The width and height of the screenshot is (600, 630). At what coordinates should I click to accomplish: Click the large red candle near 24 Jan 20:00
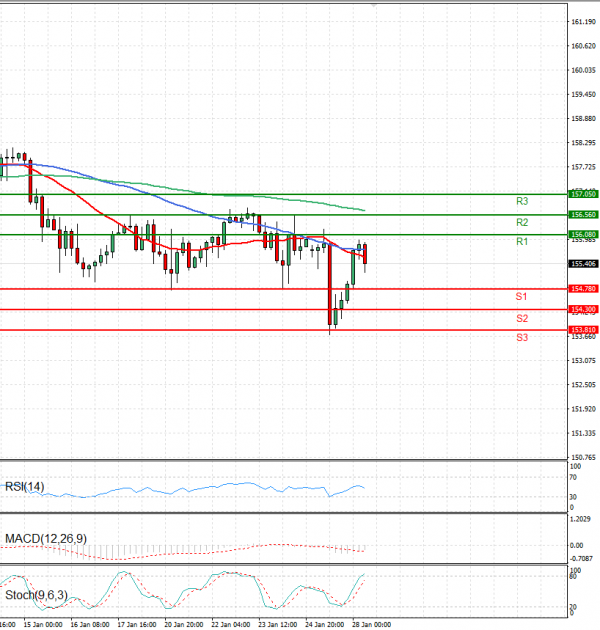(x=330, y=284)
